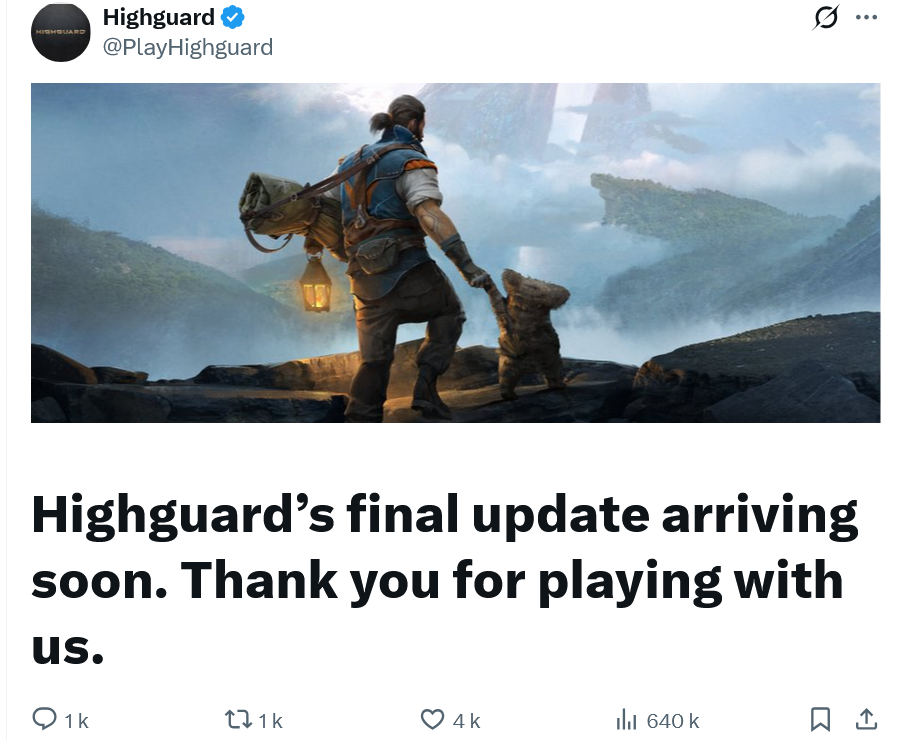Screen dimensions: 903x741
Task: Click the final update headline text
Action: (x=444, y=579)
